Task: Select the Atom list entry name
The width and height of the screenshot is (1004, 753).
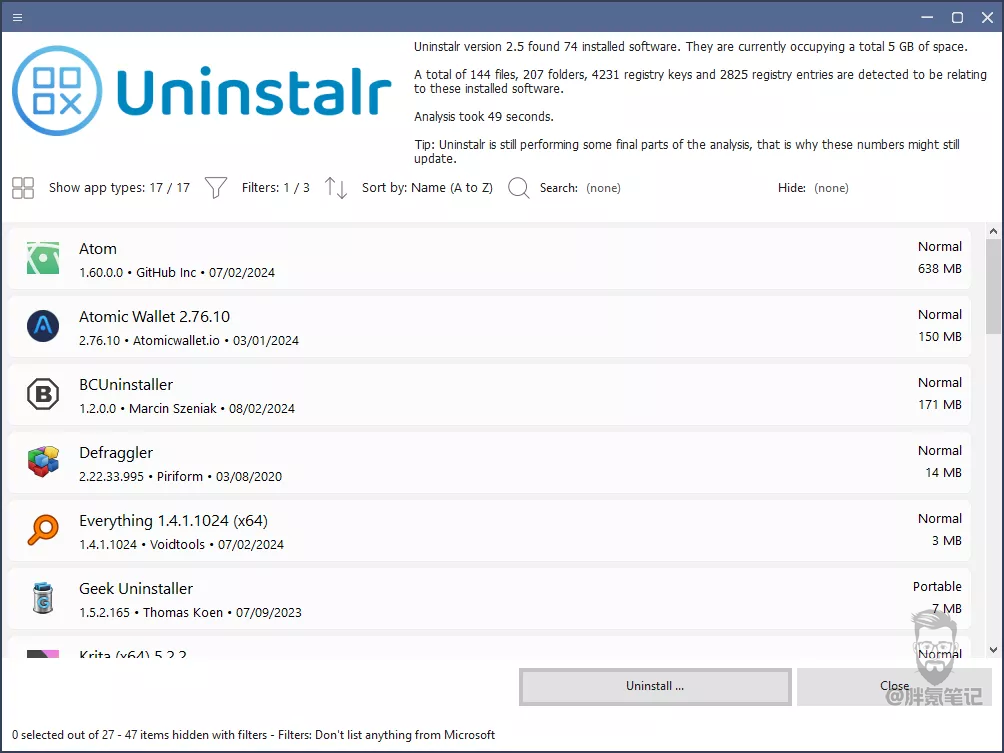Action: pos(98,248)
